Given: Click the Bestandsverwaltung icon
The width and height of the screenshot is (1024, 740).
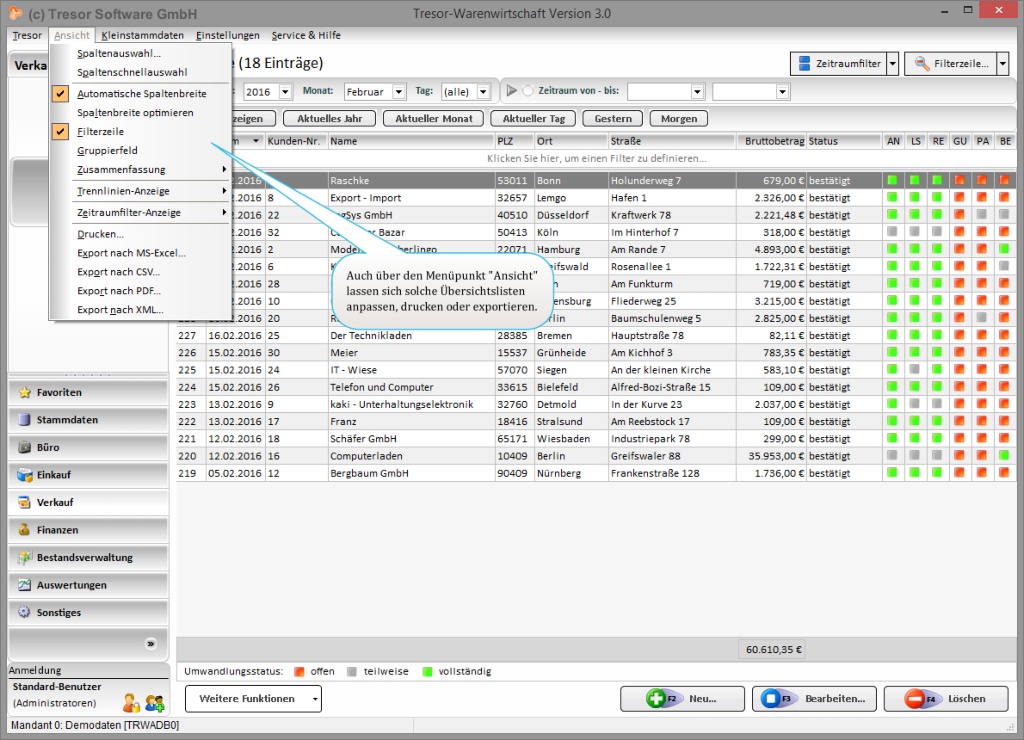Looking at the screenshot, I should tap(25, 557).
